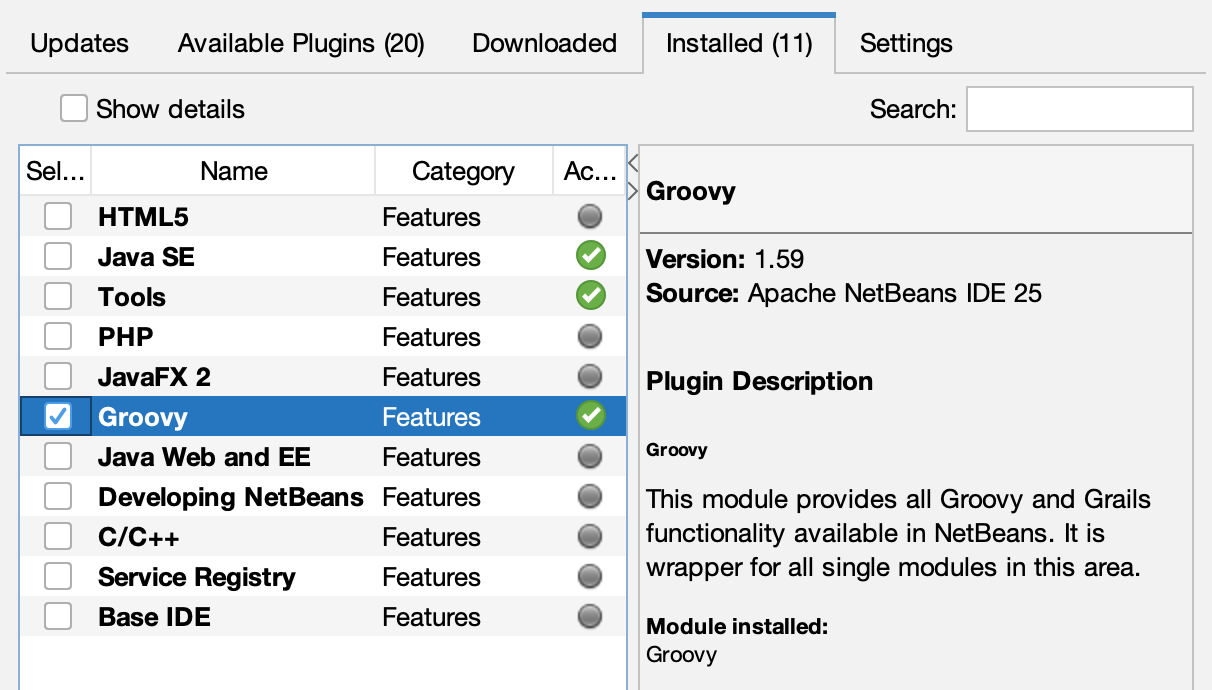This screenshot has height=690, width=1212.
Task: Tick the Service Registry plugin checkbox
Action: [58, 577]
